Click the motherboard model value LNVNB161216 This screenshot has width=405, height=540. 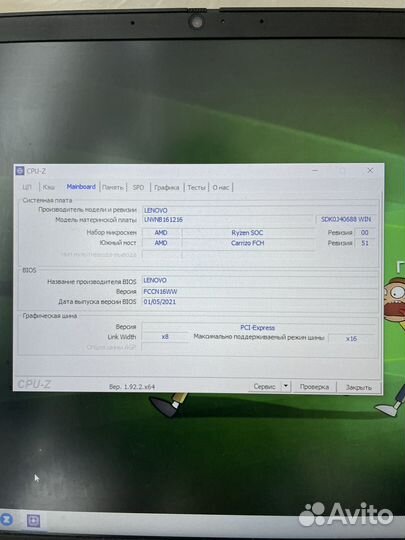coord(227,219)
